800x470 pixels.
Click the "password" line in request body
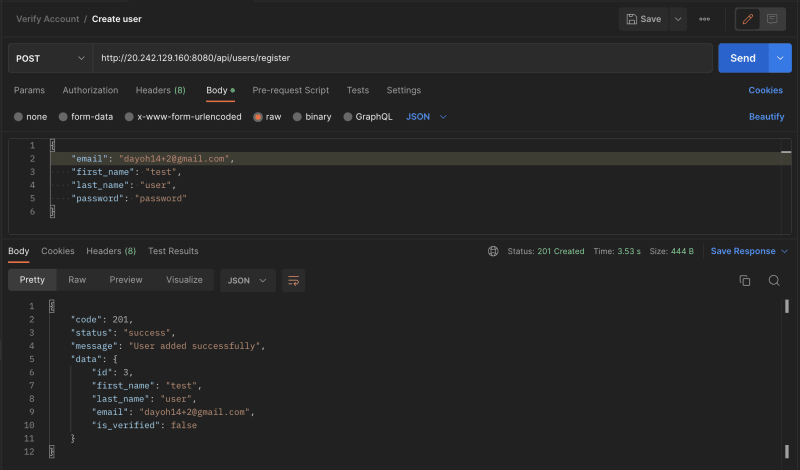129,199
